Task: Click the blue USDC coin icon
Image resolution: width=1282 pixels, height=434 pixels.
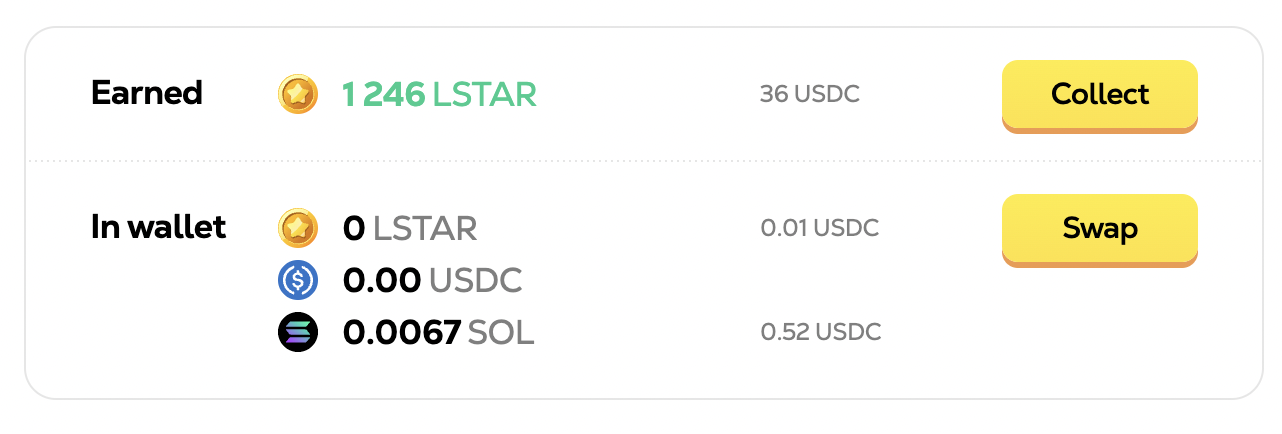Action: coord(297,281)
